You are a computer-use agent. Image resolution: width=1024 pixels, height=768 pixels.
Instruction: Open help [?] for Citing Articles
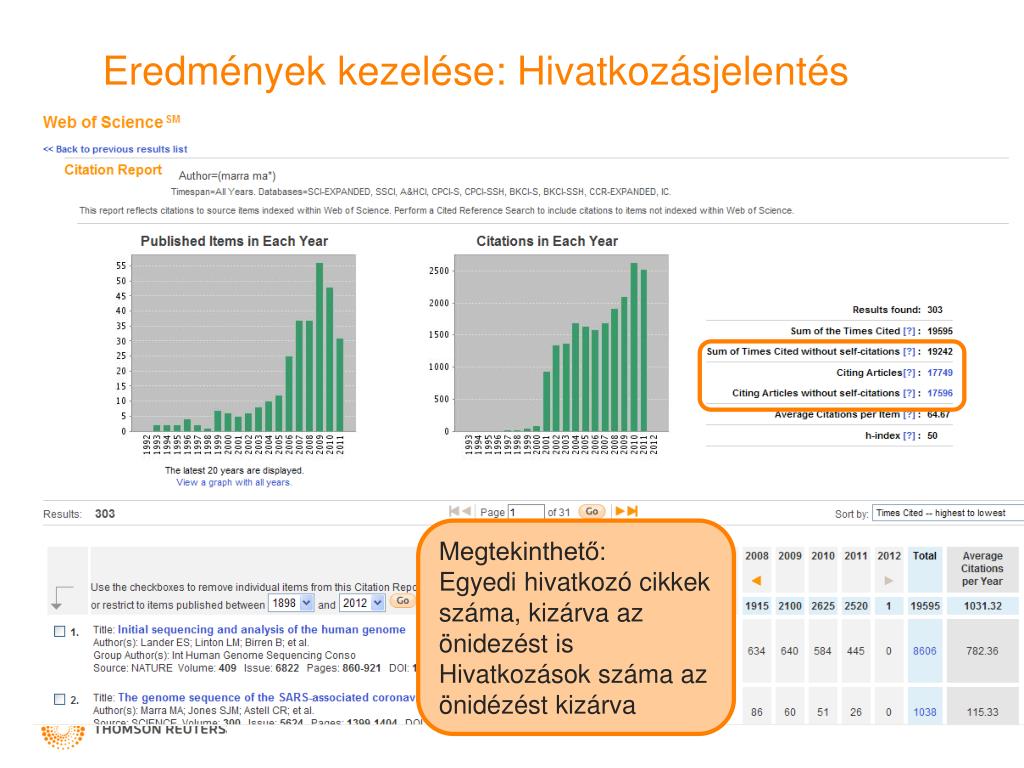pos(909,373)
